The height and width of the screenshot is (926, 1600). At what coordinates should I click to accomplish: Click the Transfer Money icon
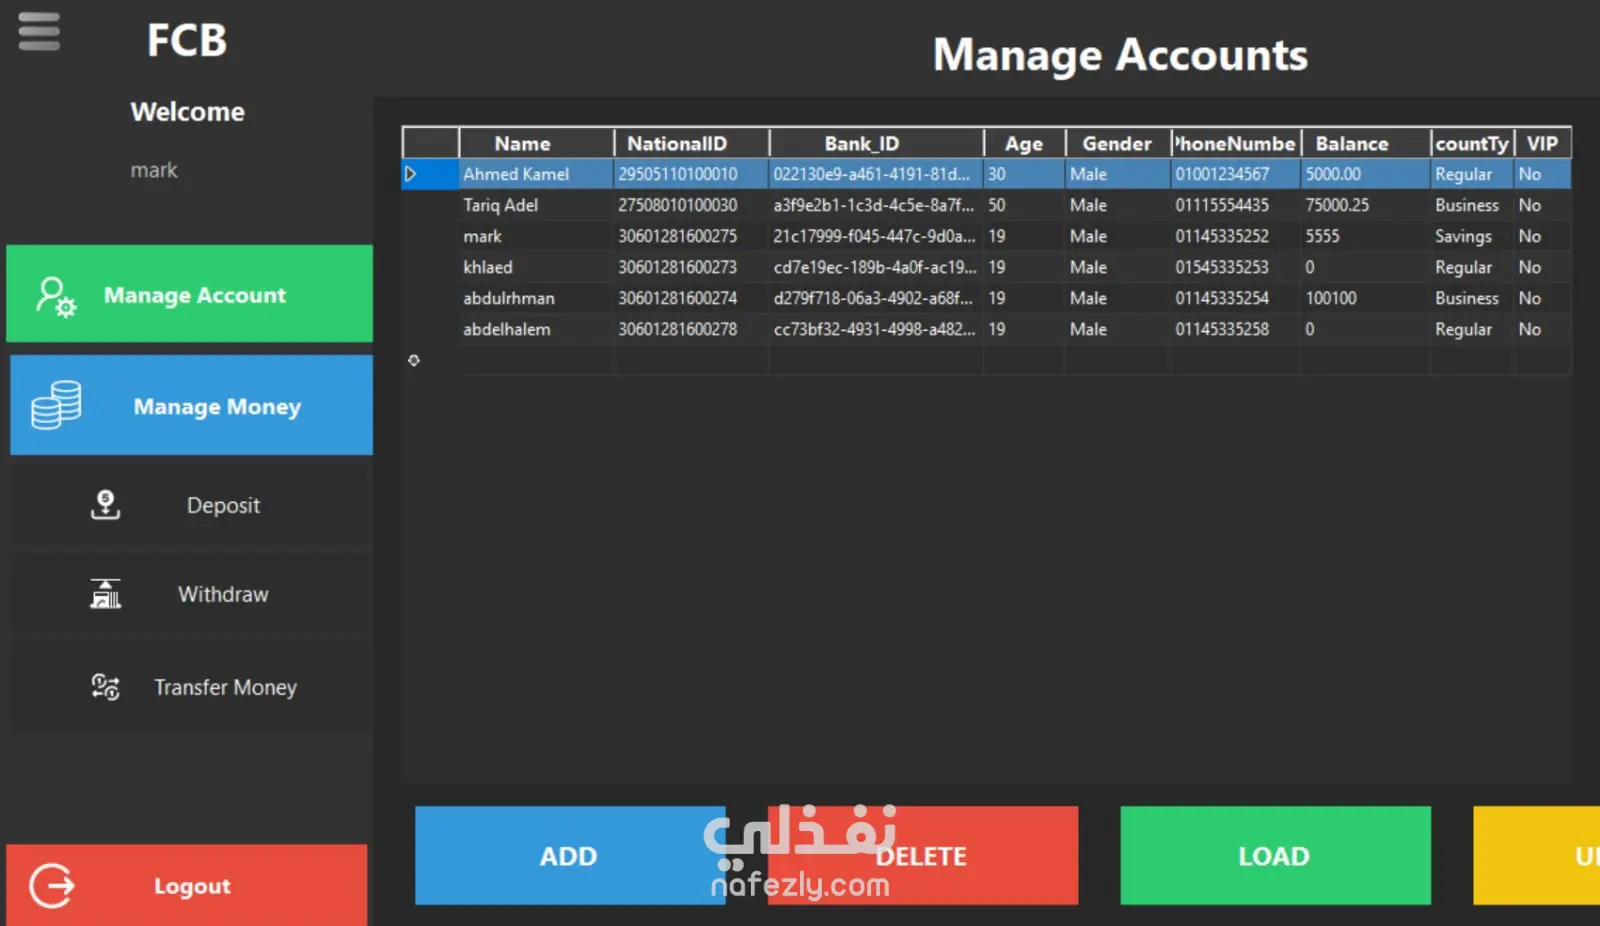pyautogui.click(x=105, y=687)
